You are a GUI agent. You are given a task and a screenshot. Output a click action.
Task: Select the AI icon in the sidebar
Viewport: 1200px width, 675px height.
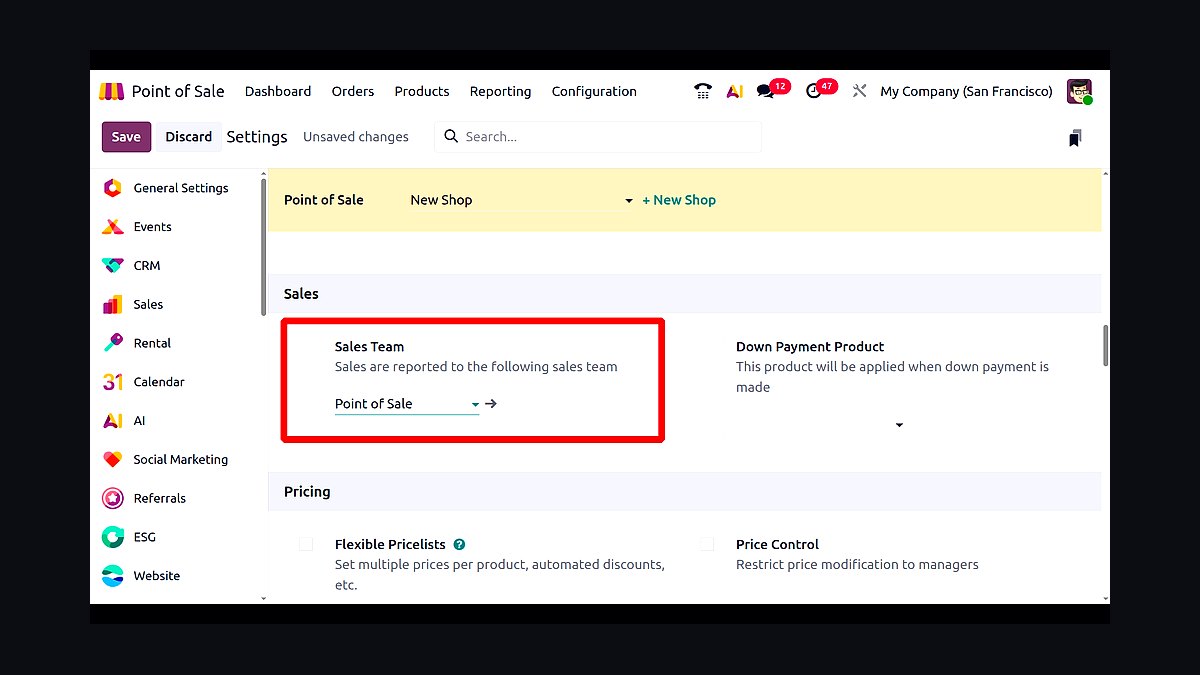[113, 421]
